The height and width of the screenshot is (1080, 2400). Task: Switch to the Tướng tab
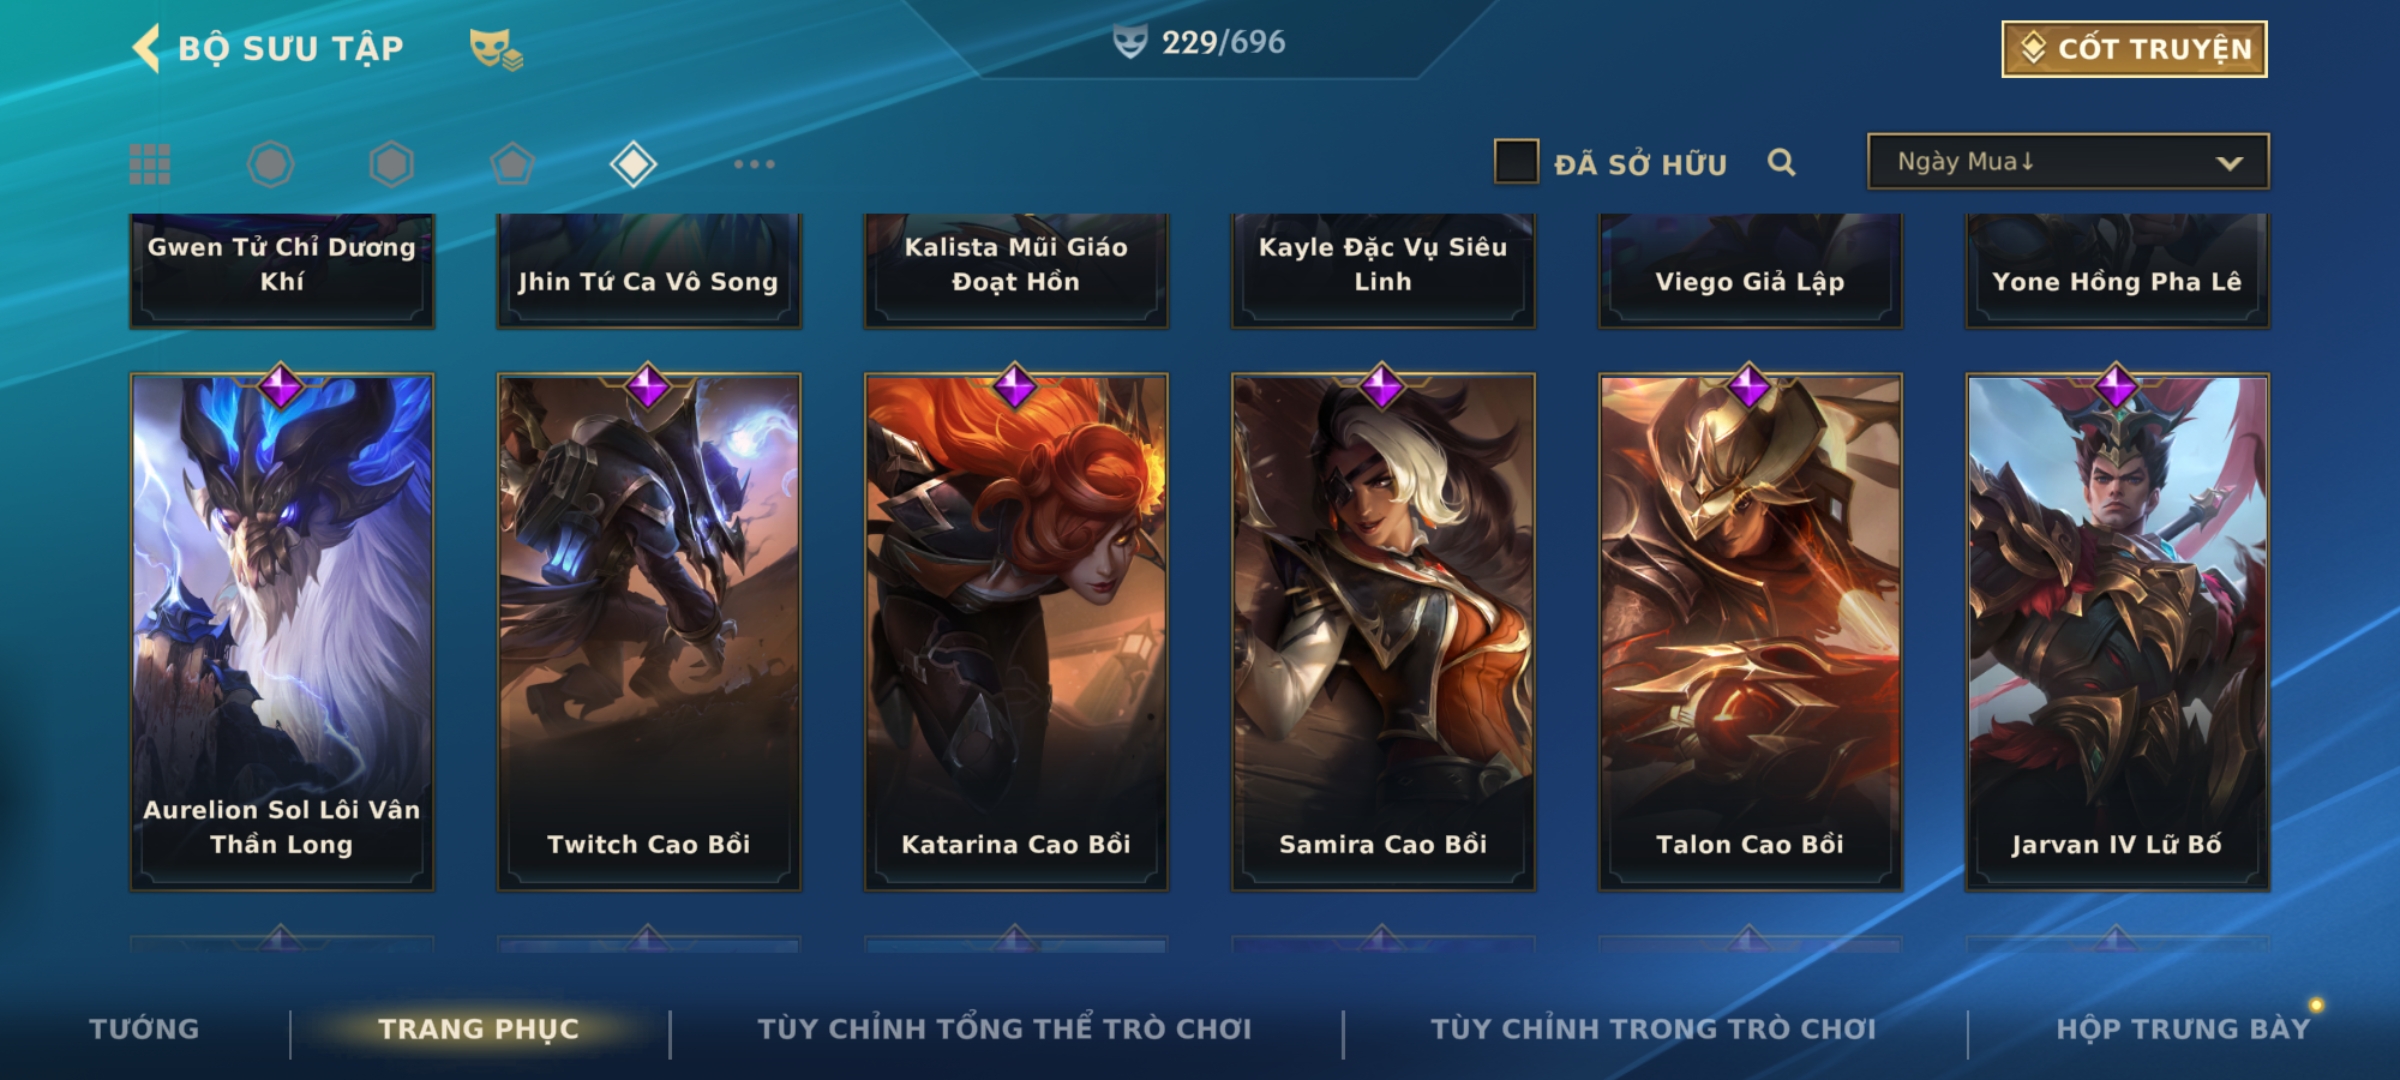point(144,1029)
